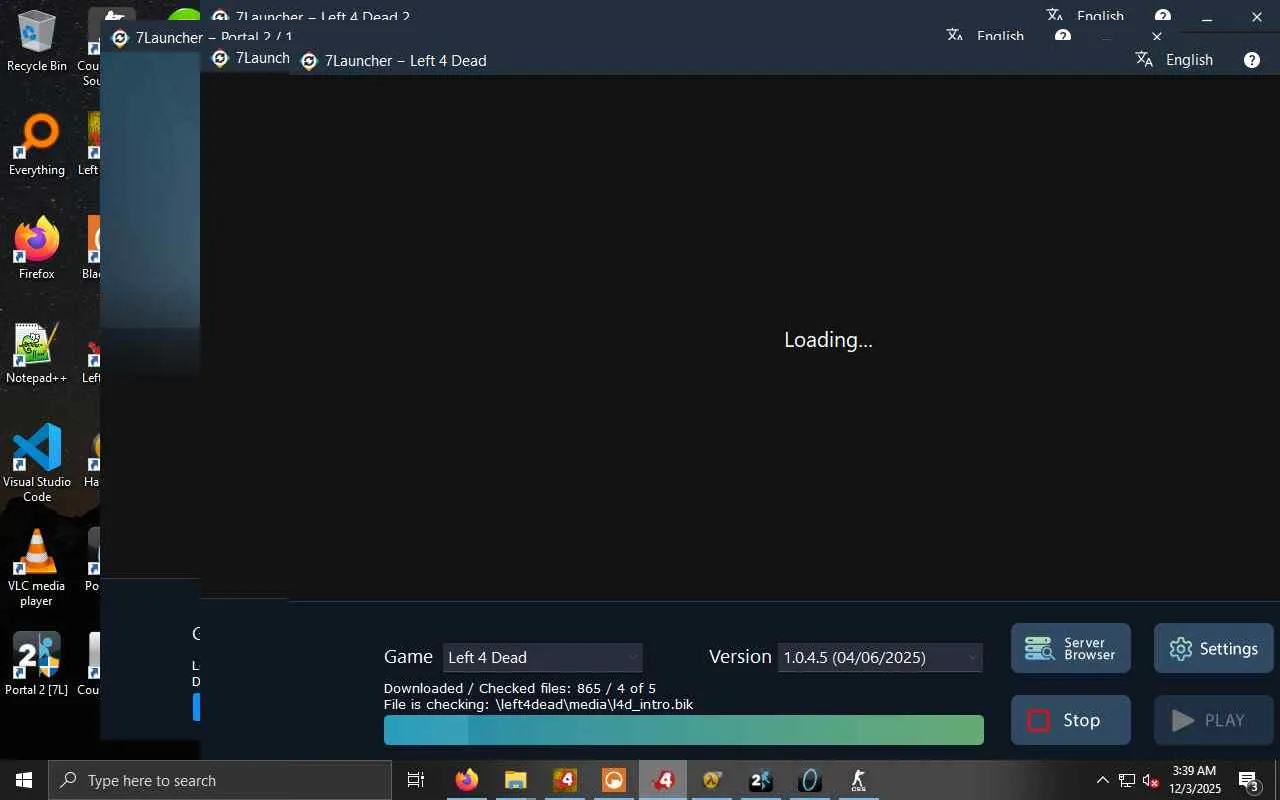Image resolution: width=1280 pixels, height=800 pixels.
Task: Switch to the Half-Life taskbar icon
Action: tap(712, 780)
